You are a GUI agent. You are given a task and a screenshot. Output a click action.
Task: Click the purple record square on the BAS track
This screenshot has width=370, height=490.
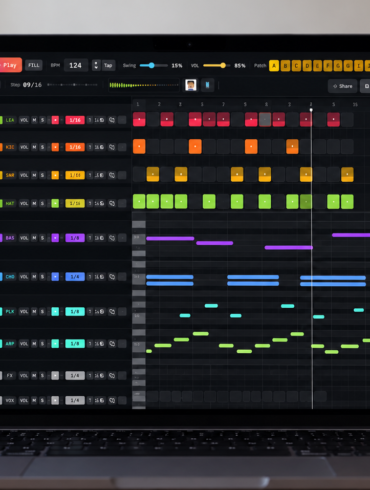click(x=55, y=238)
